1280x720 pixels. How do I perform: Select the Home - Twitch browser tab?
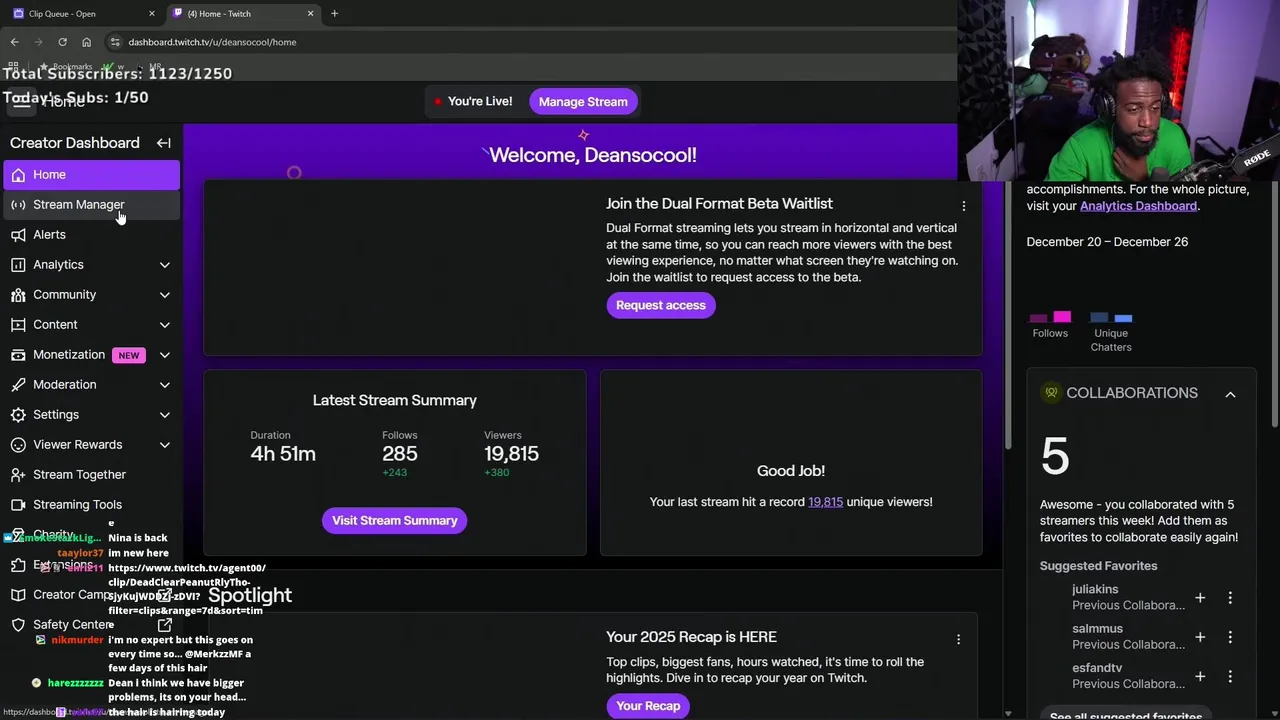point(242,14)
